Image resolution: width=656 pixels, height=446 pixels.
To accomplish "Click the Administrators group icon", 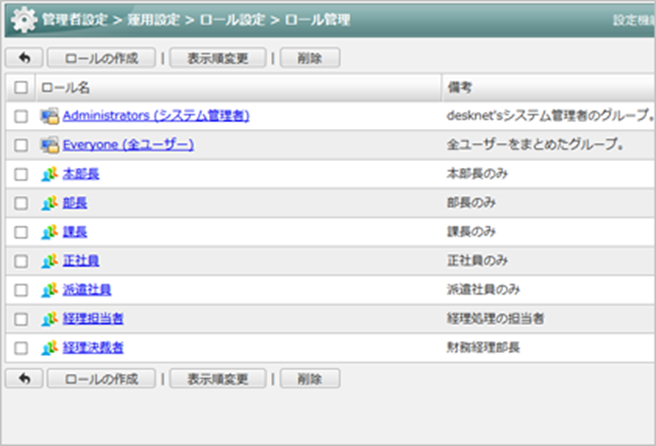I will click(49, 116).
